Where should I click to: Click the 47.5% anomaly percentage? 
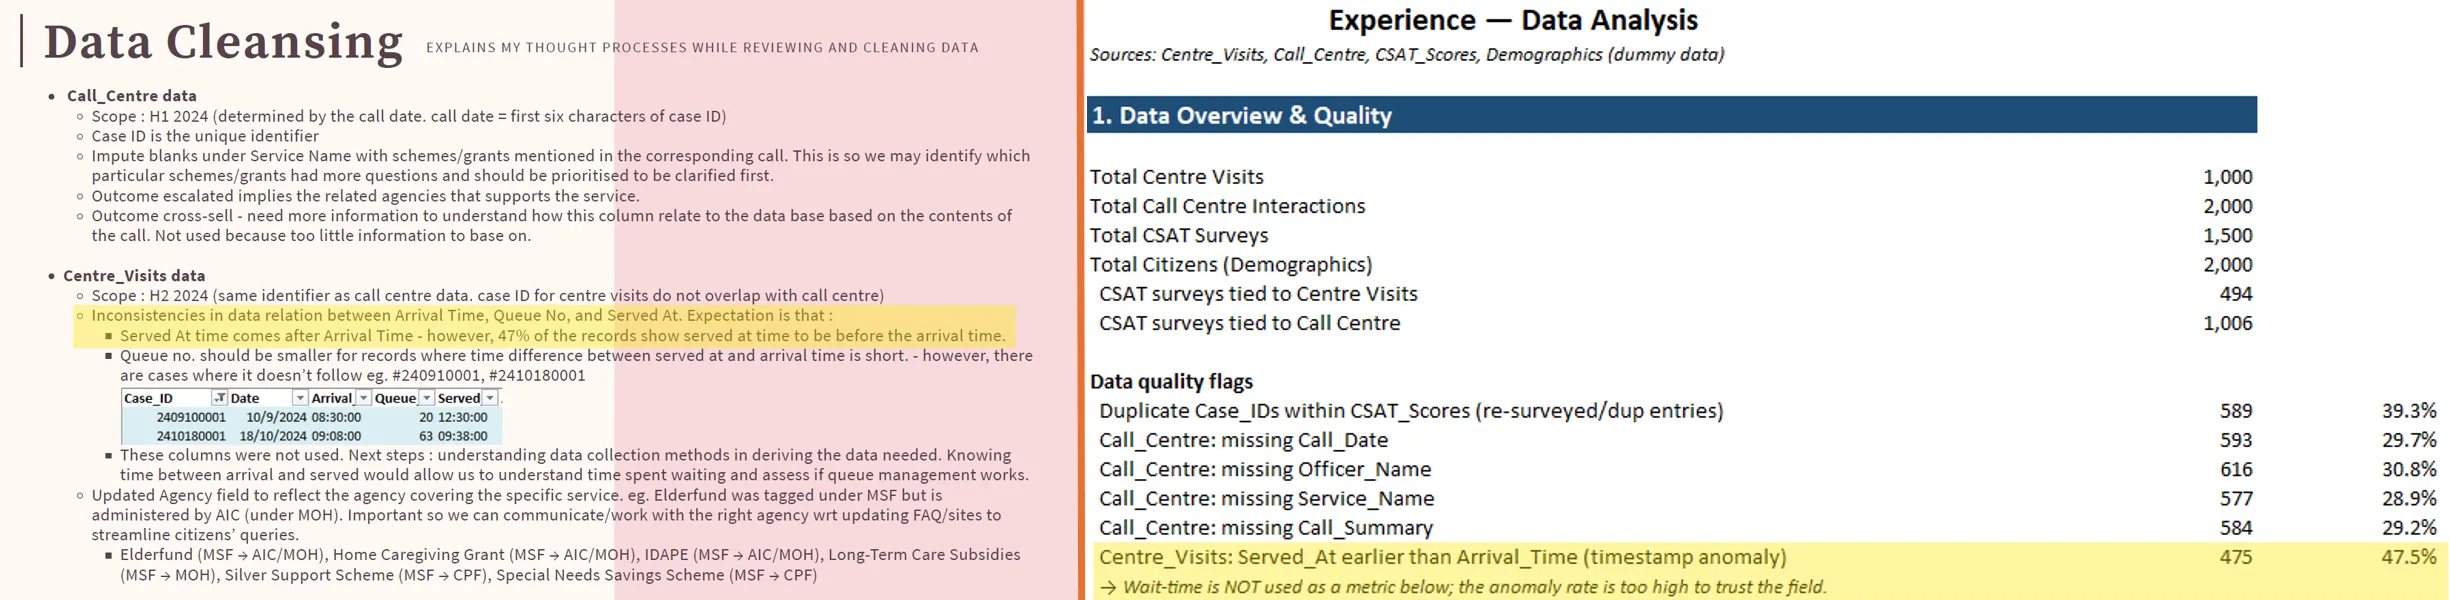tap(2408, 557)
